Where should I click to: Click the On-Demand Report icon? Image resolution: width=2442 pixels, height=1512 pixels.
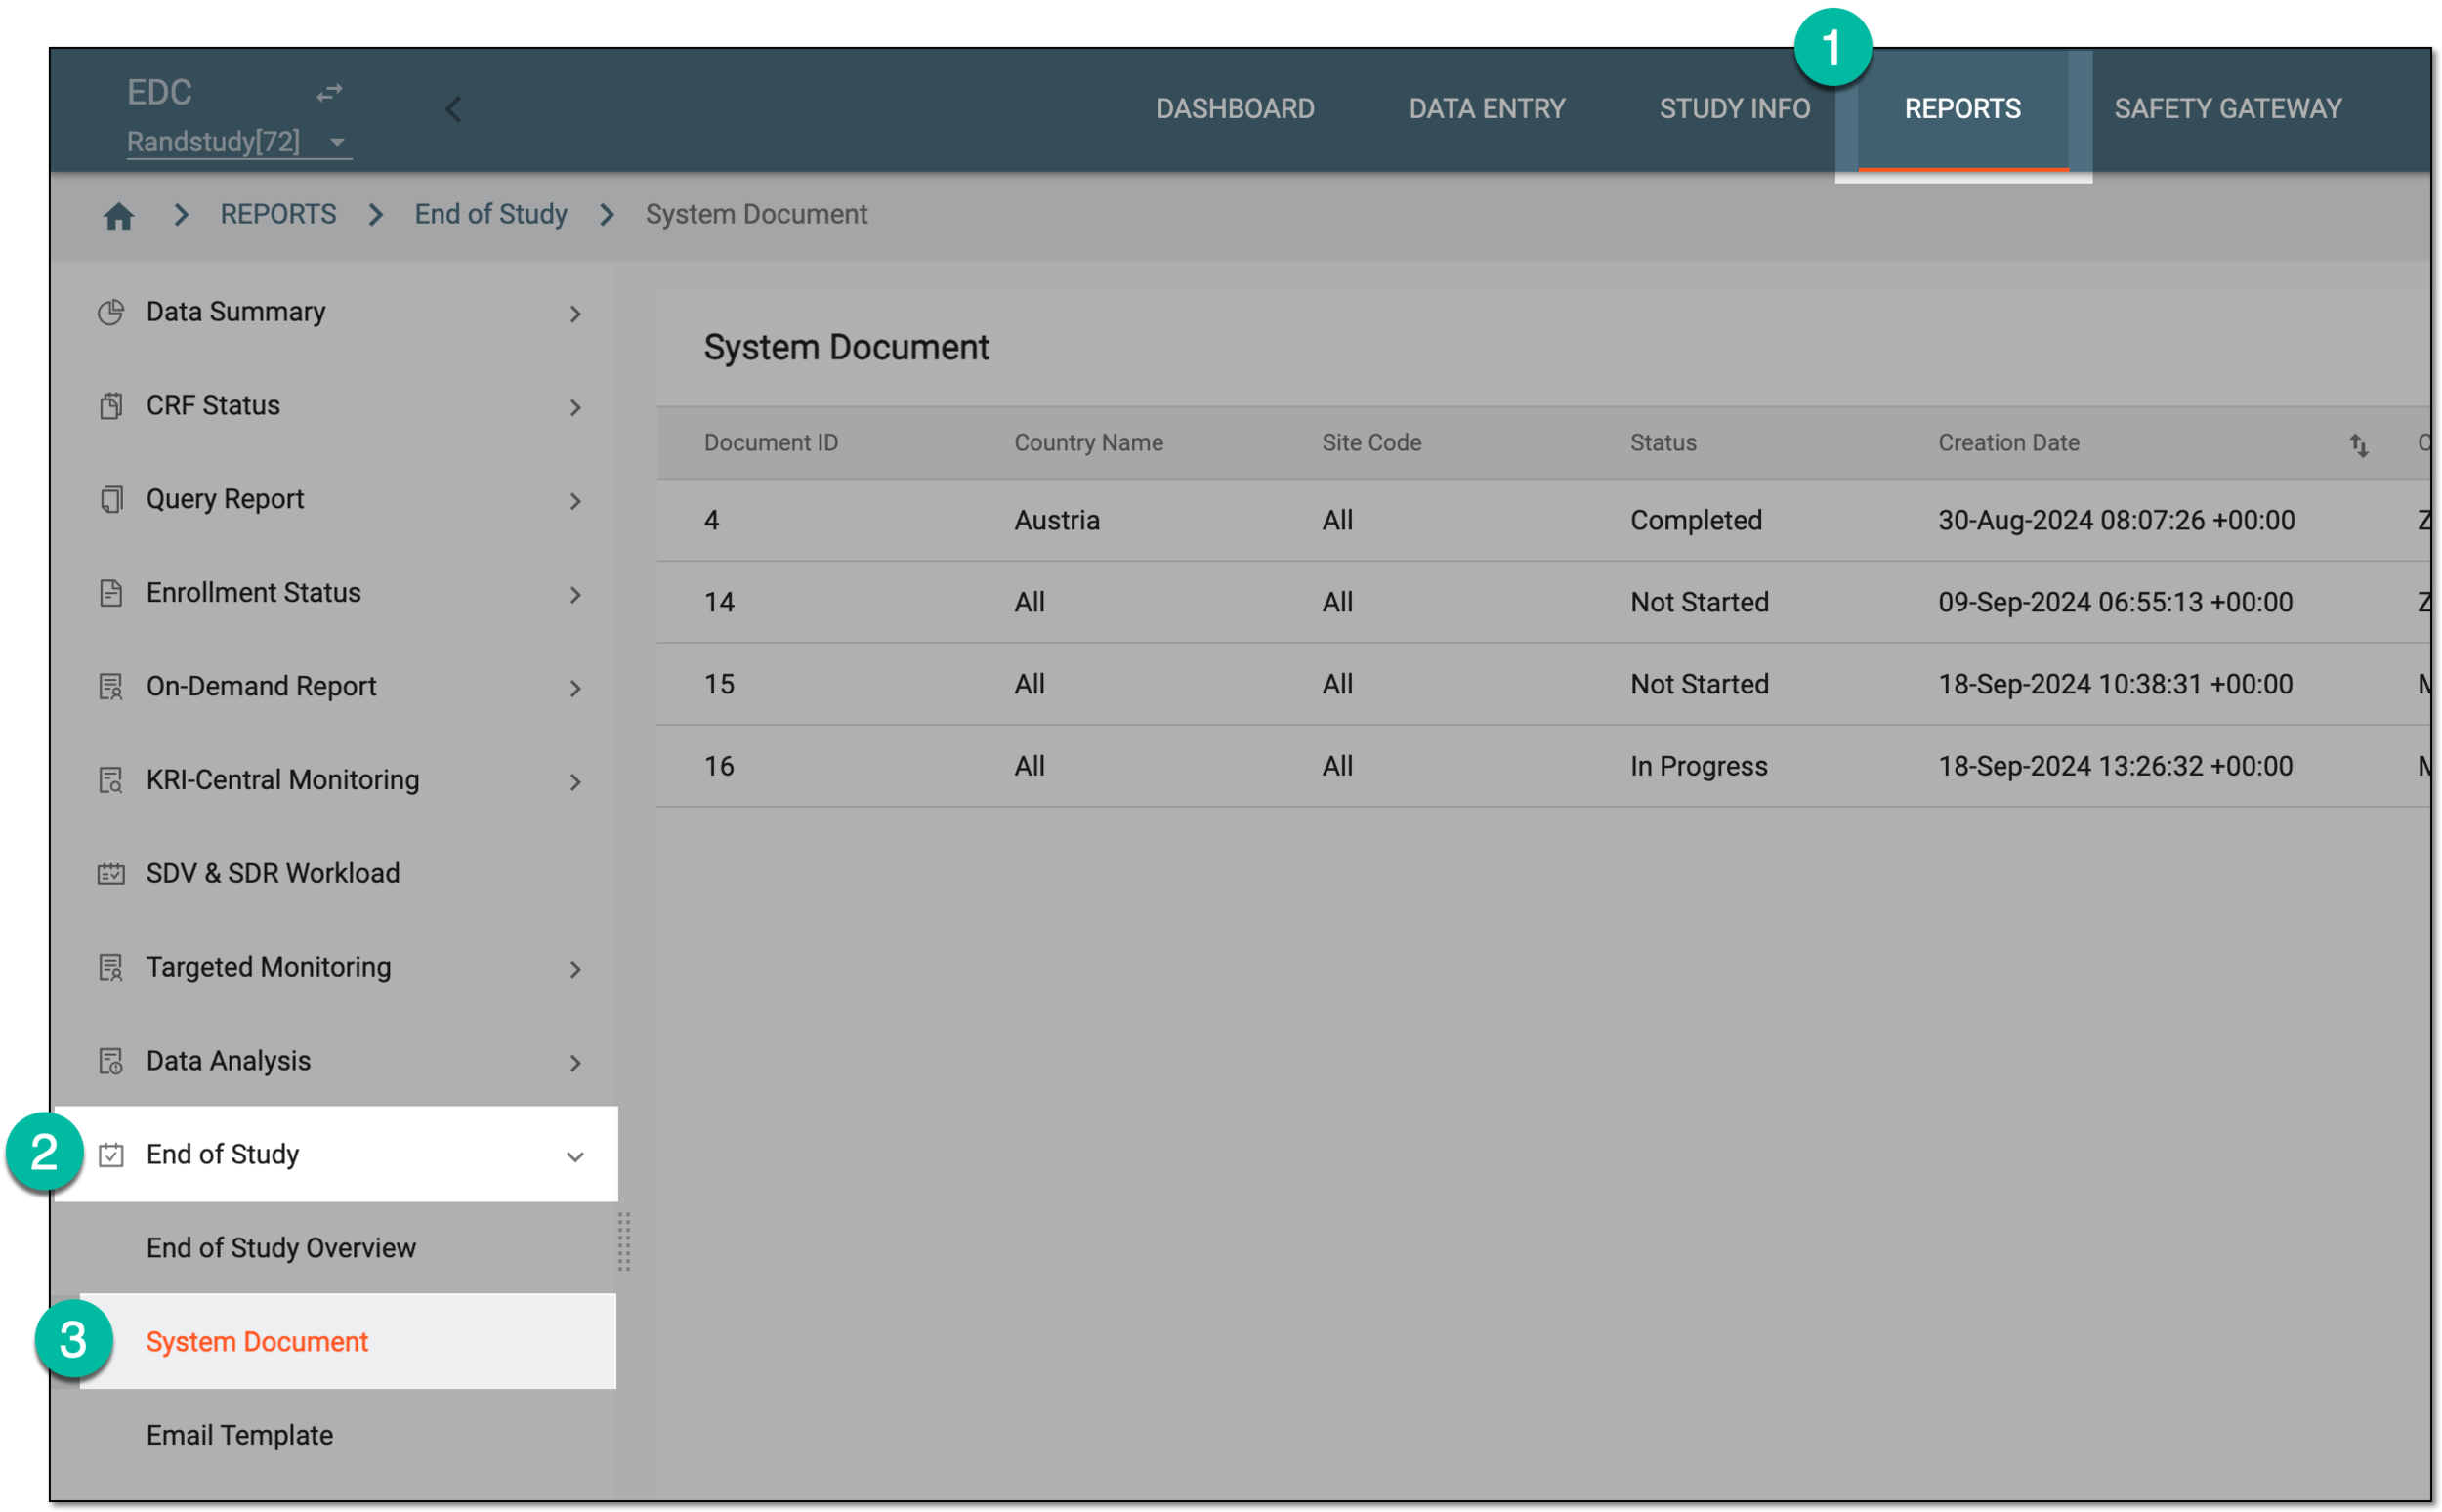tap(111, 687)
